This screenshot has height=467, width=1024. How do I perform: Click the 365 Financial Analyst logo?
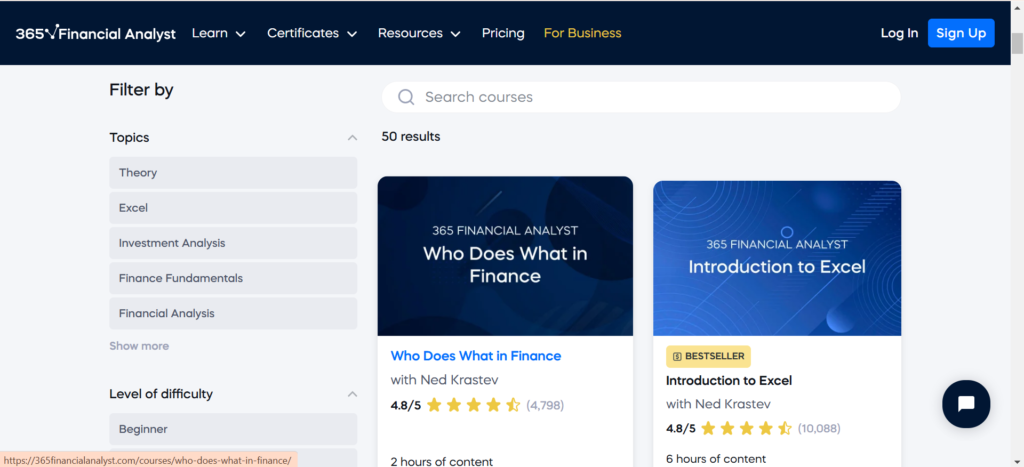click(95, 33)
